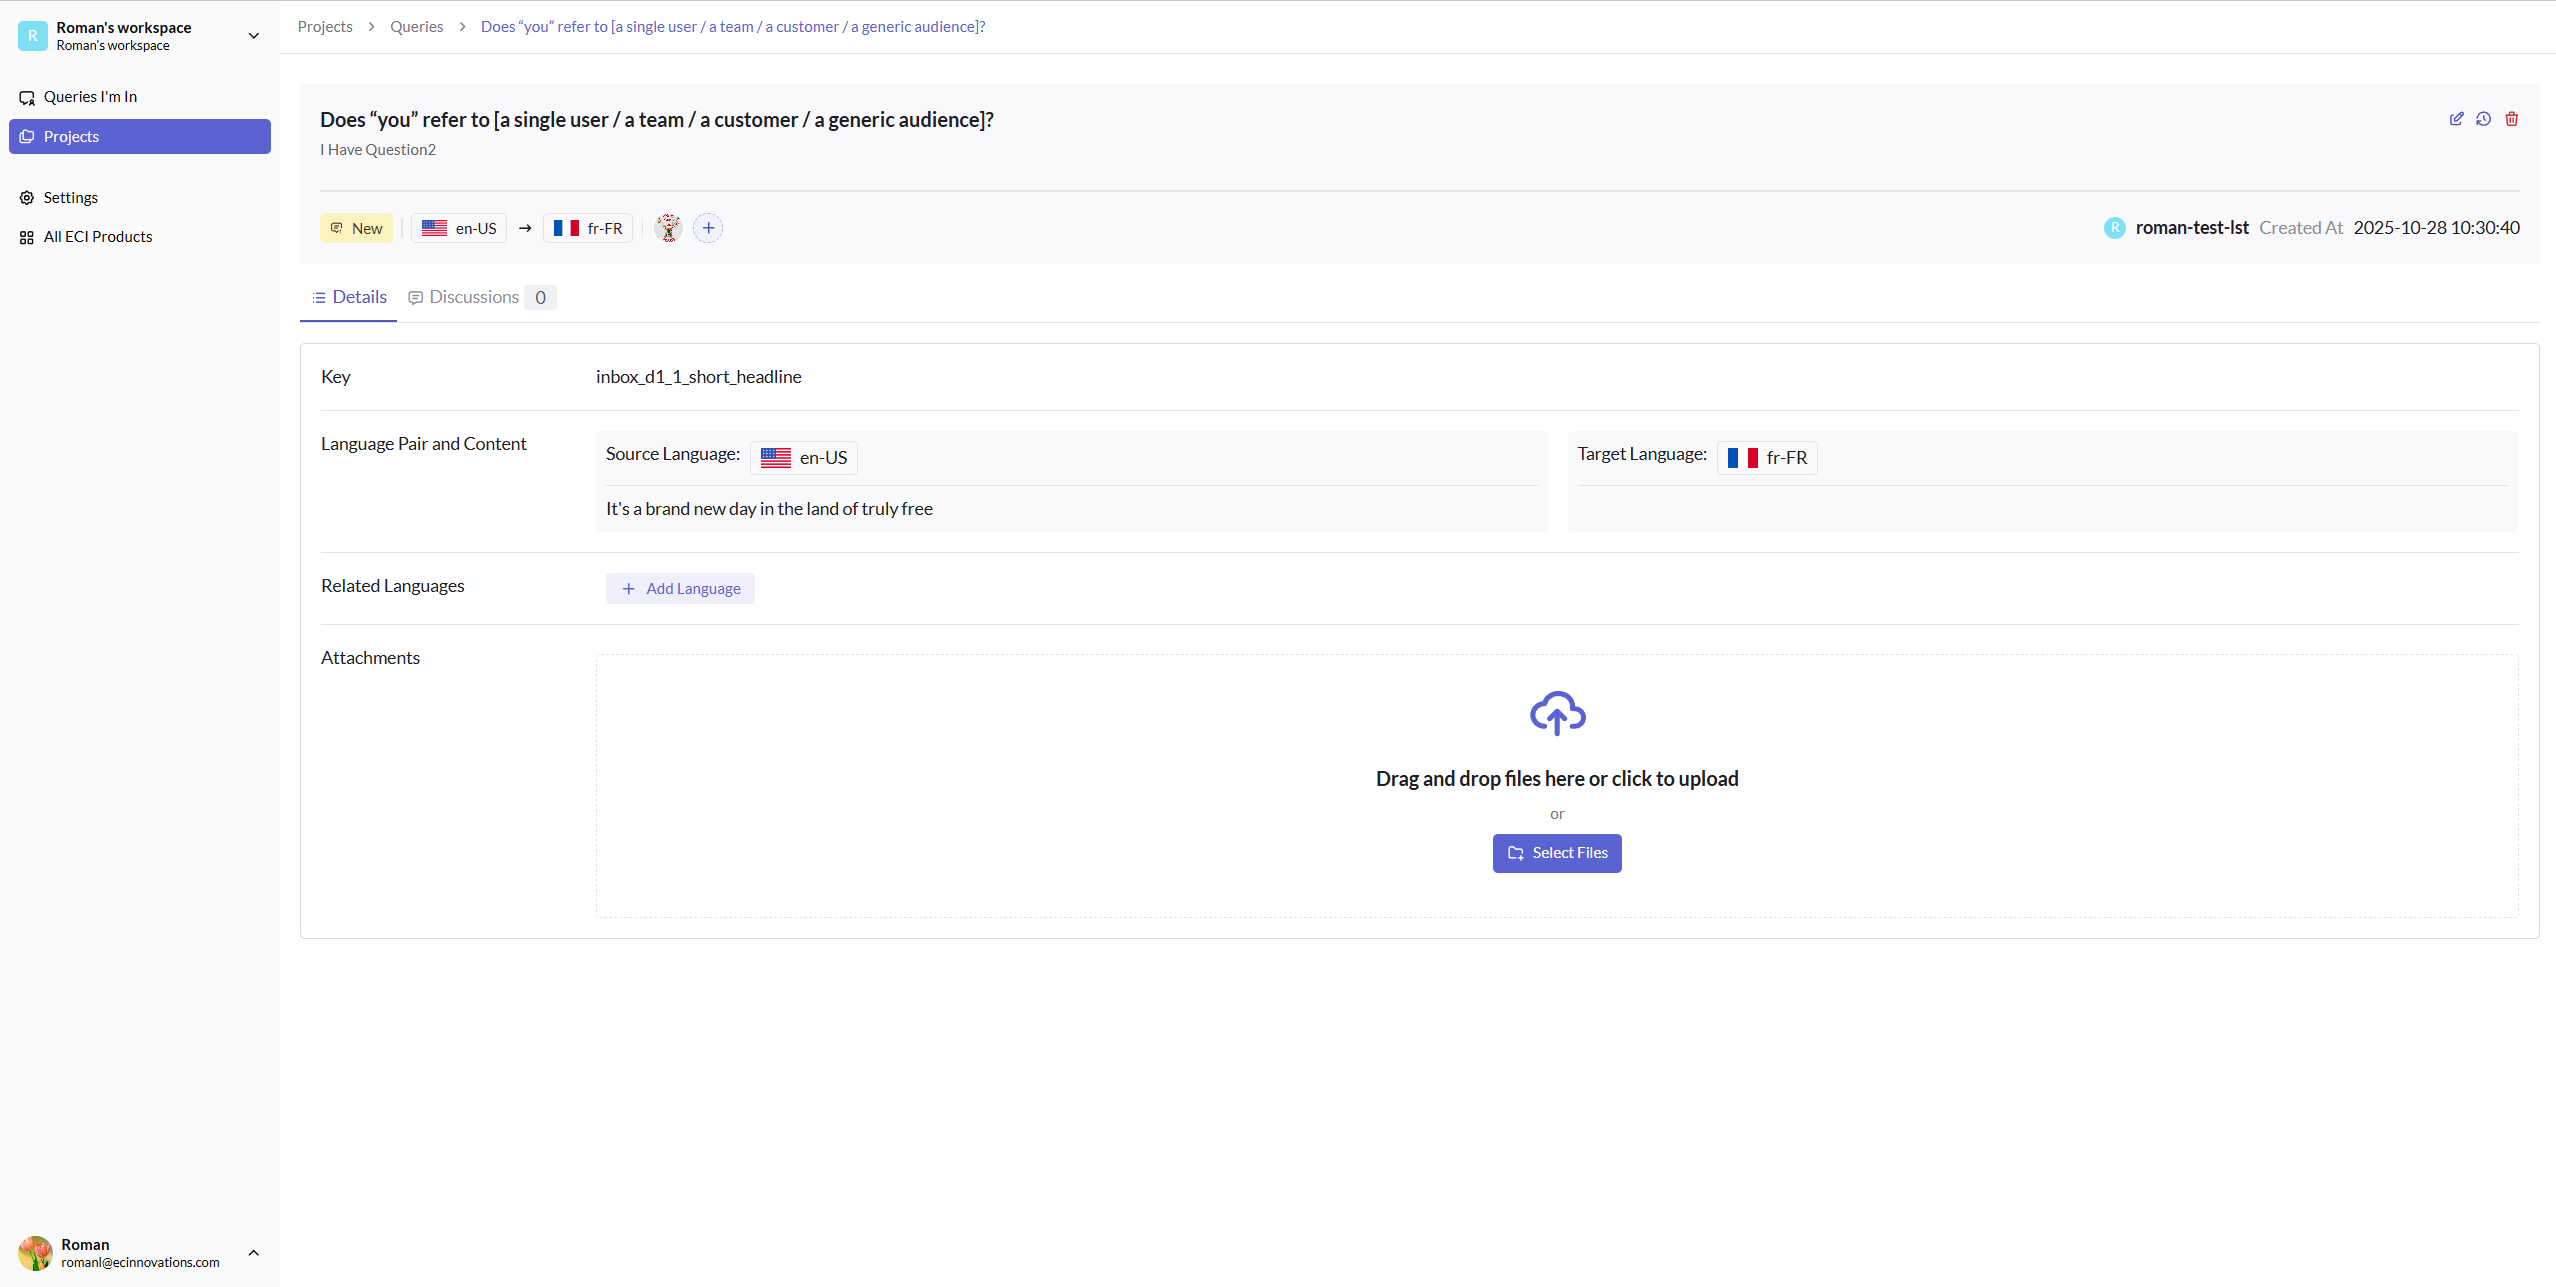View query history via clock icon
The image size is (2556, 1287).
click(2485, 119)
